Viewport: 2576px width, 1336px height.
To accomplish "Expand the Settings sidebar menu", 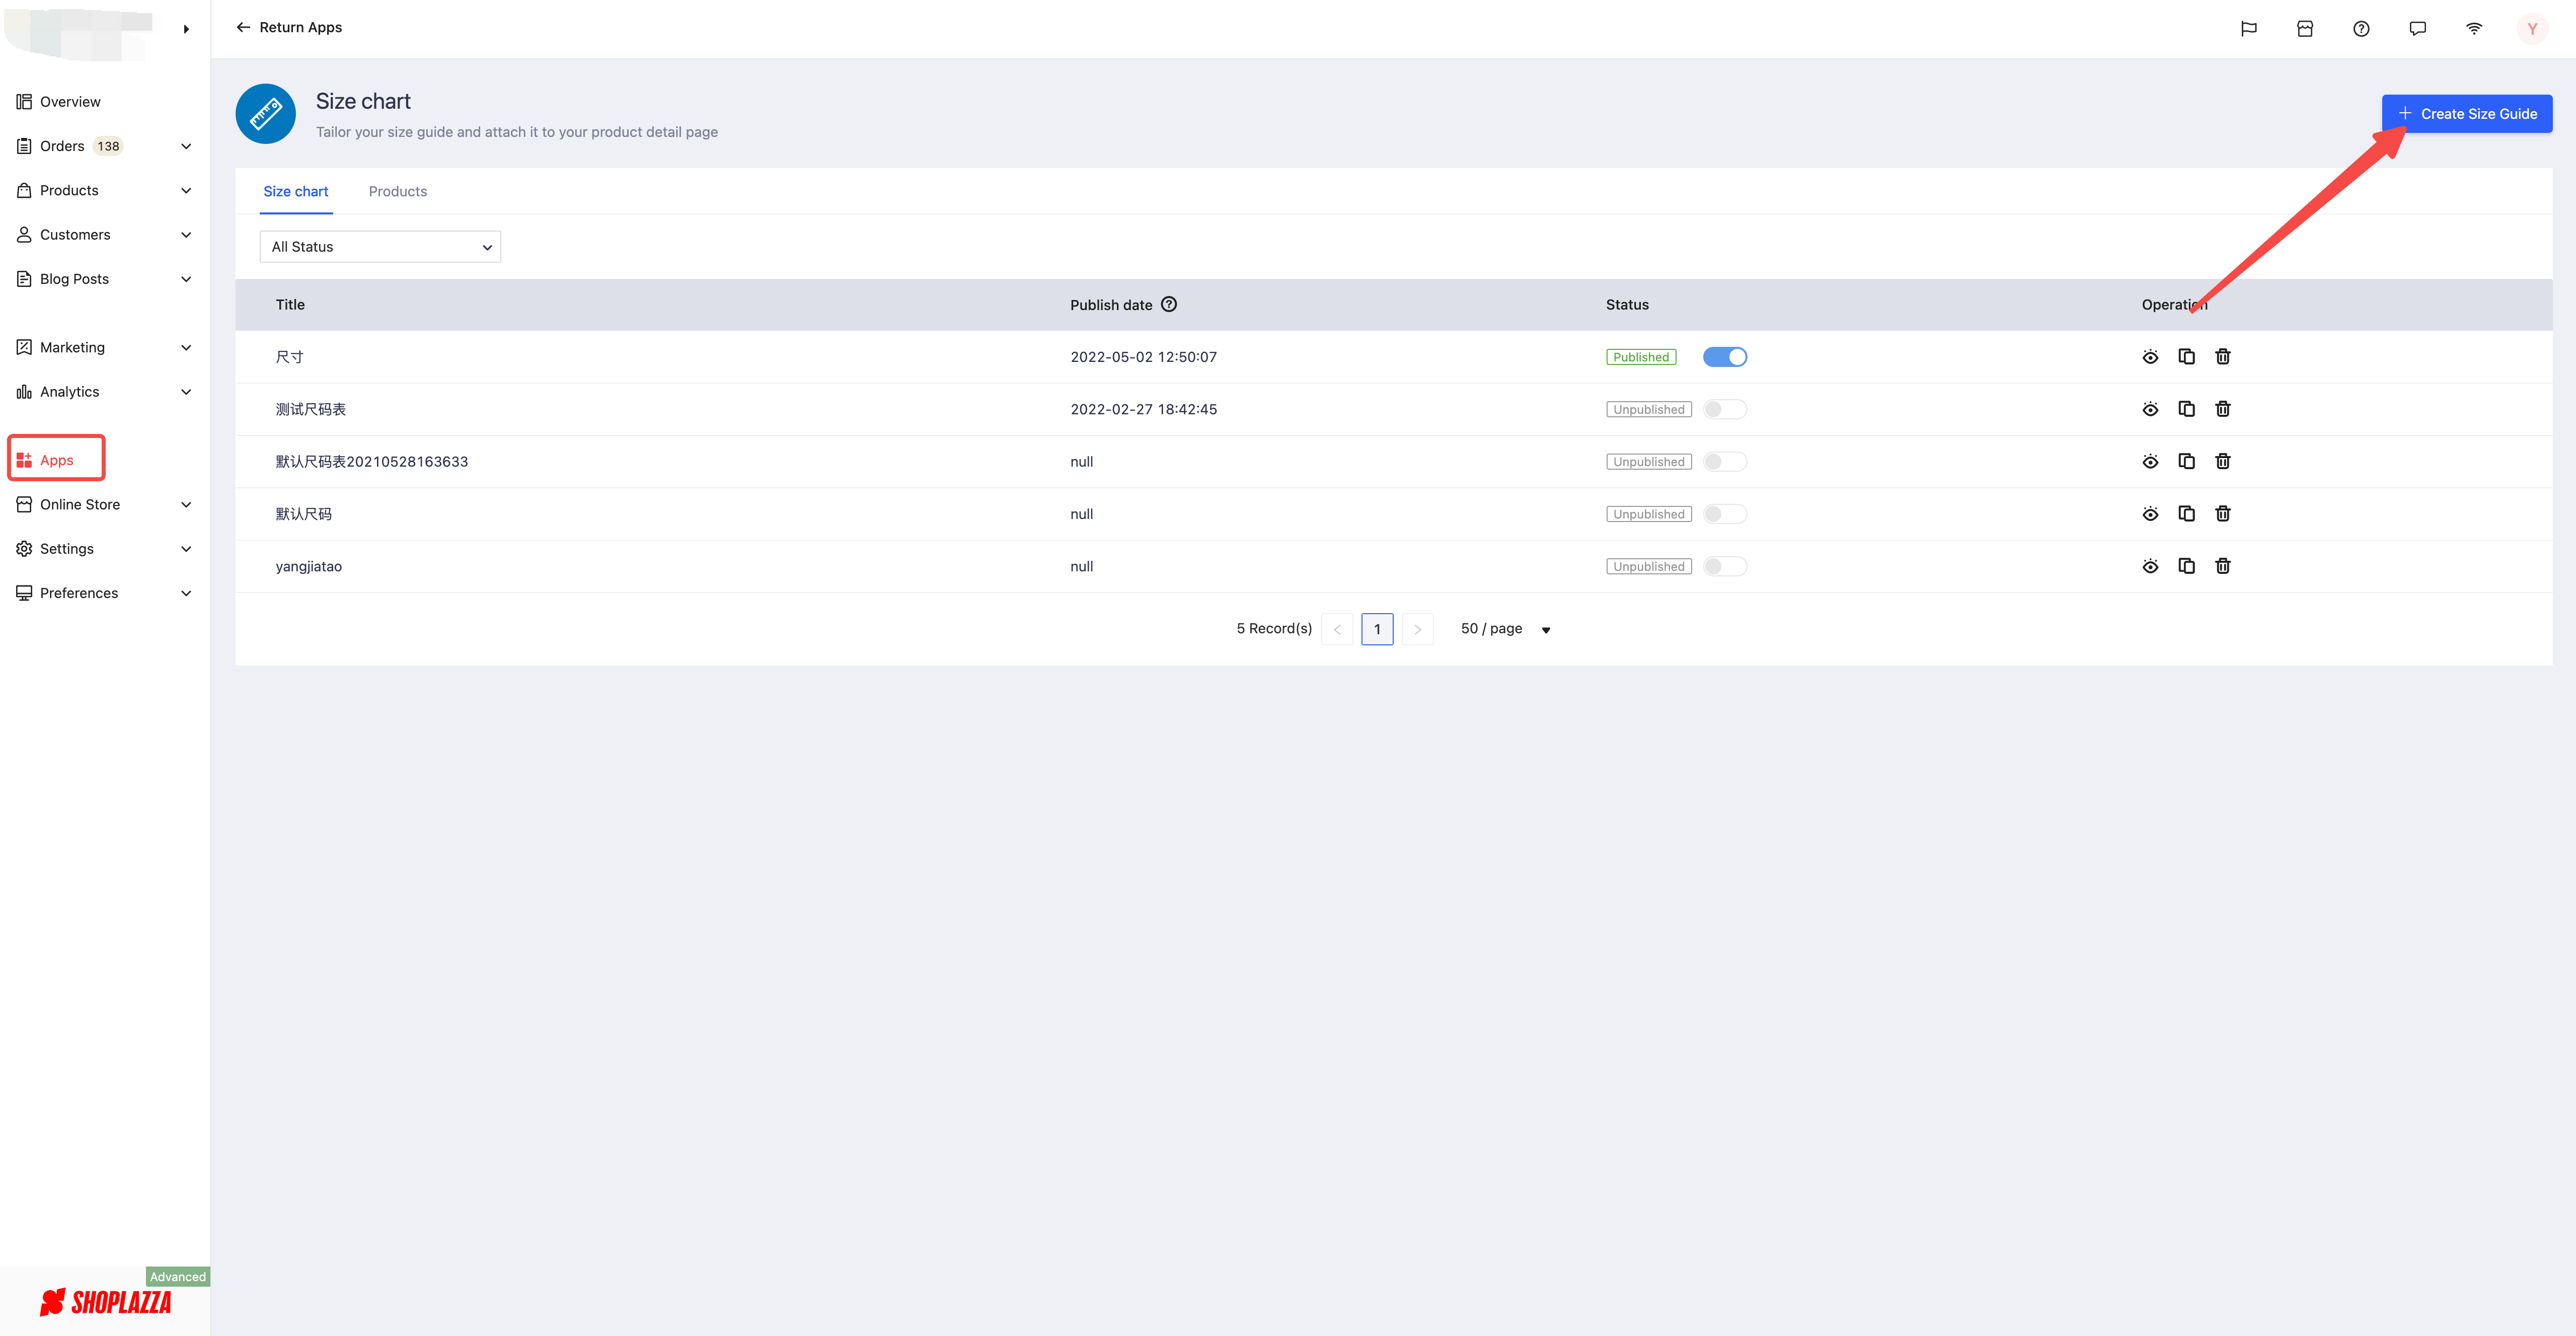I will tap(185, 549).
